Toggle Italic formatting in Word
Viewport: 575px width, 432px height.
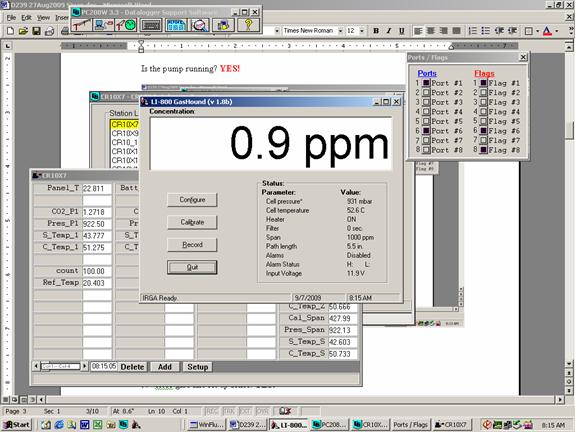click(x=389, y=31)
